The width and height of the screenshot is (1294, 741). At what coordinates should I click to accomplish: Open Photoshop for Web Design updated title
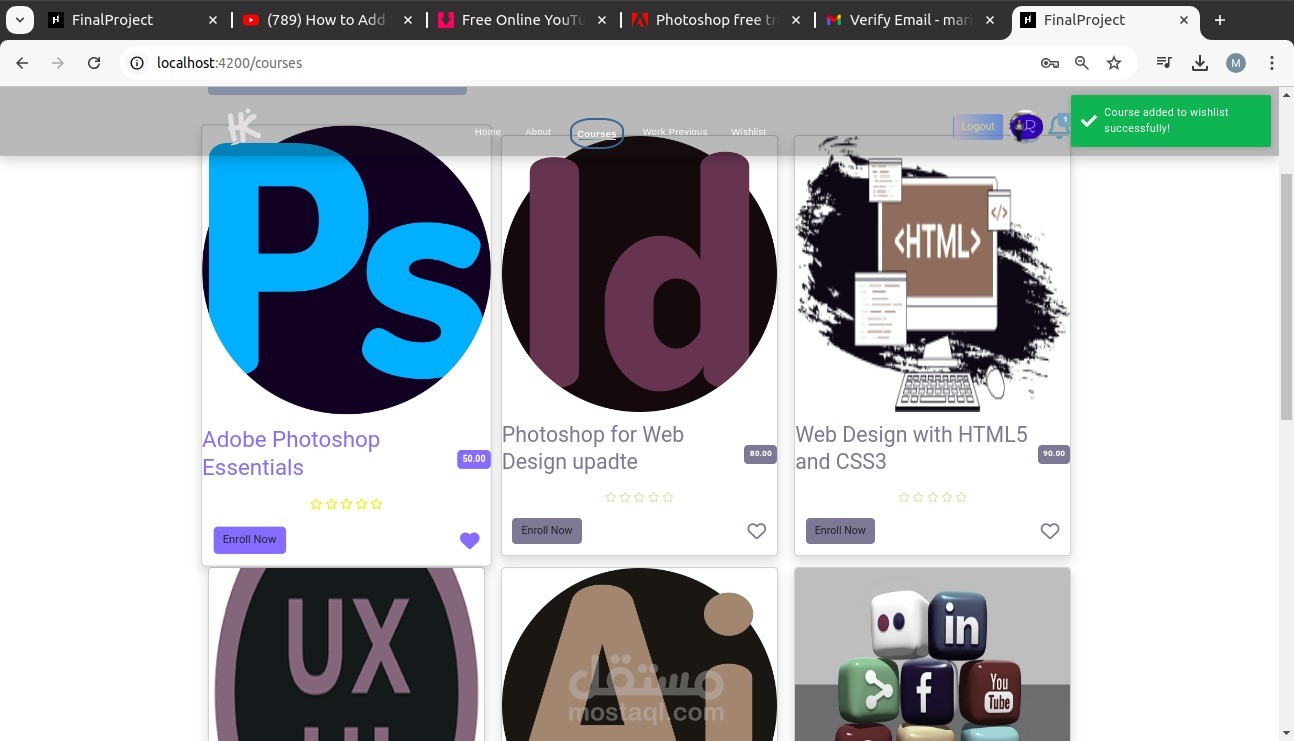[x=593, y=448]
